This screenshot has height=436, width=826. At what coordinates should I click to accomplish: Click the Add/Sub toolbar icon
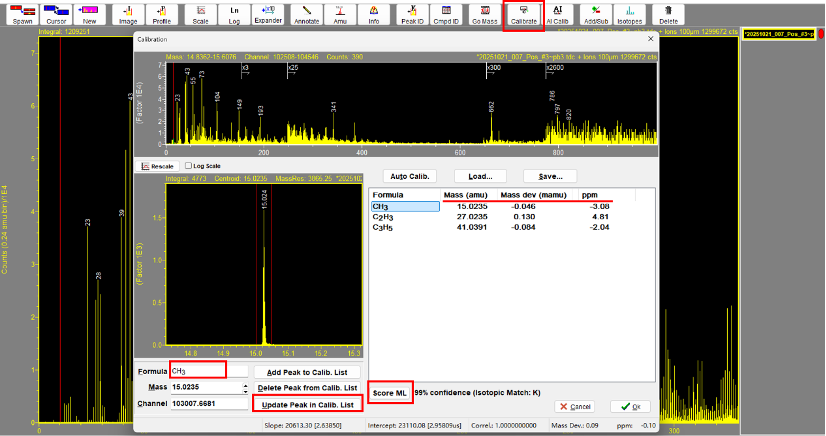(x=594, y=14)
